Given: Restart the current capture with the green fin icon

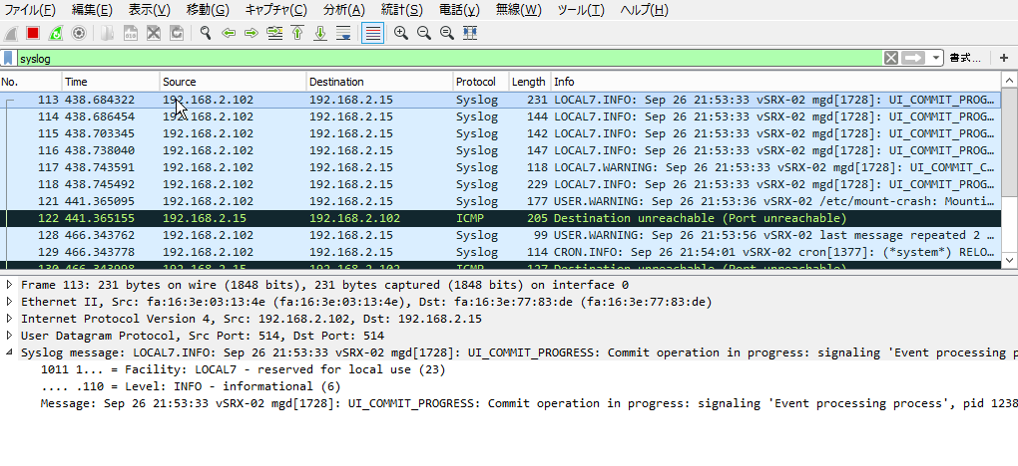Looking at the screenshot, I should [x=56, y=33].
